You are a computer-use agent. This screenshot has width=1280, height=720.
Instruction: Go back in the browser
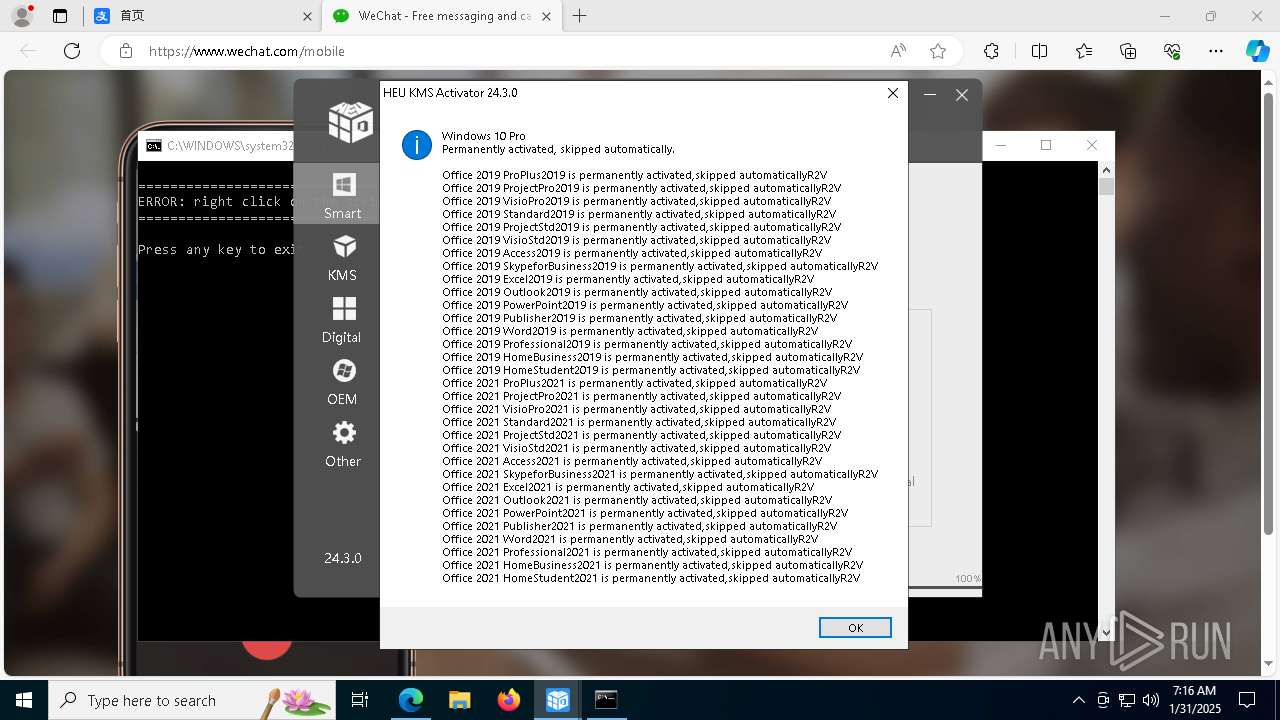[x=28, y=51]
